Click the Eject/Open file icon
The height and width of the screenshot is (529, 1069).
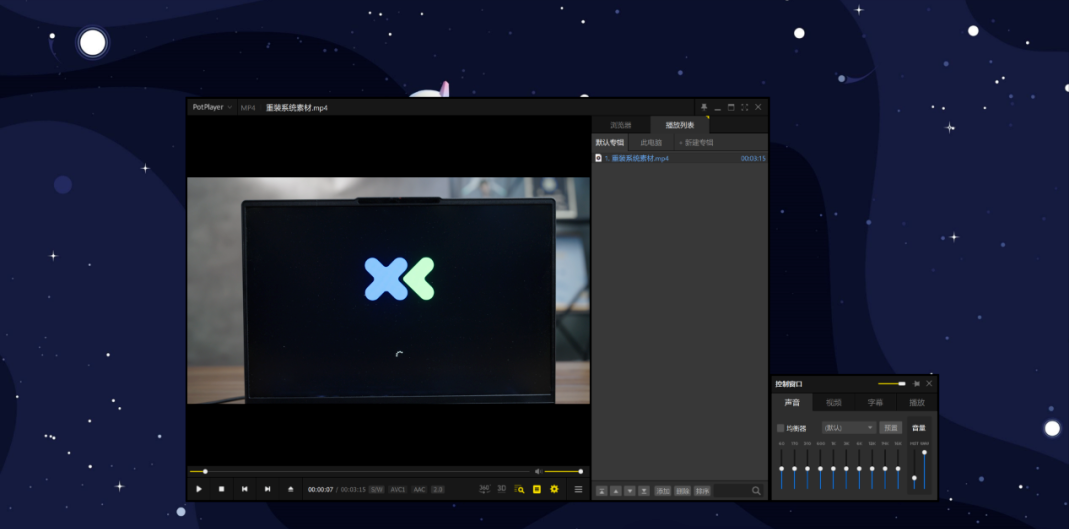pyautogui.click(x=290, y=489)
